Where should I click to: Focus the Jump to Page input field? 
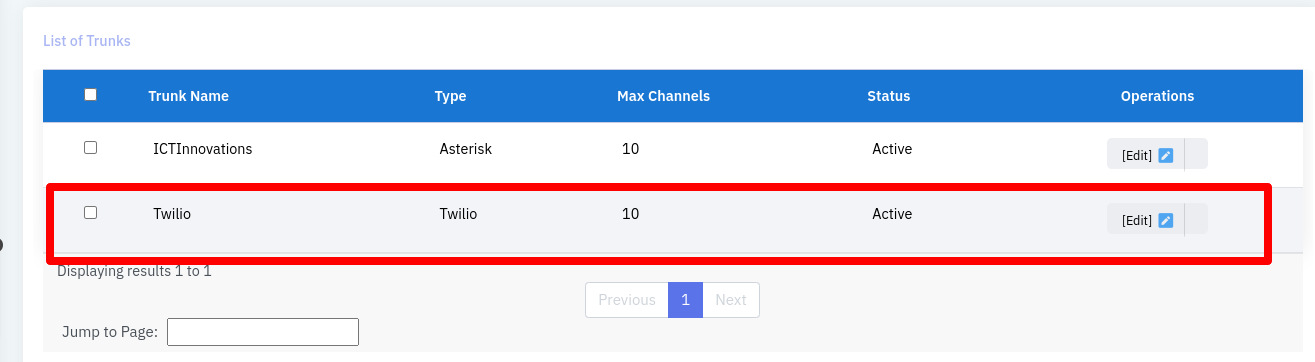263,332
